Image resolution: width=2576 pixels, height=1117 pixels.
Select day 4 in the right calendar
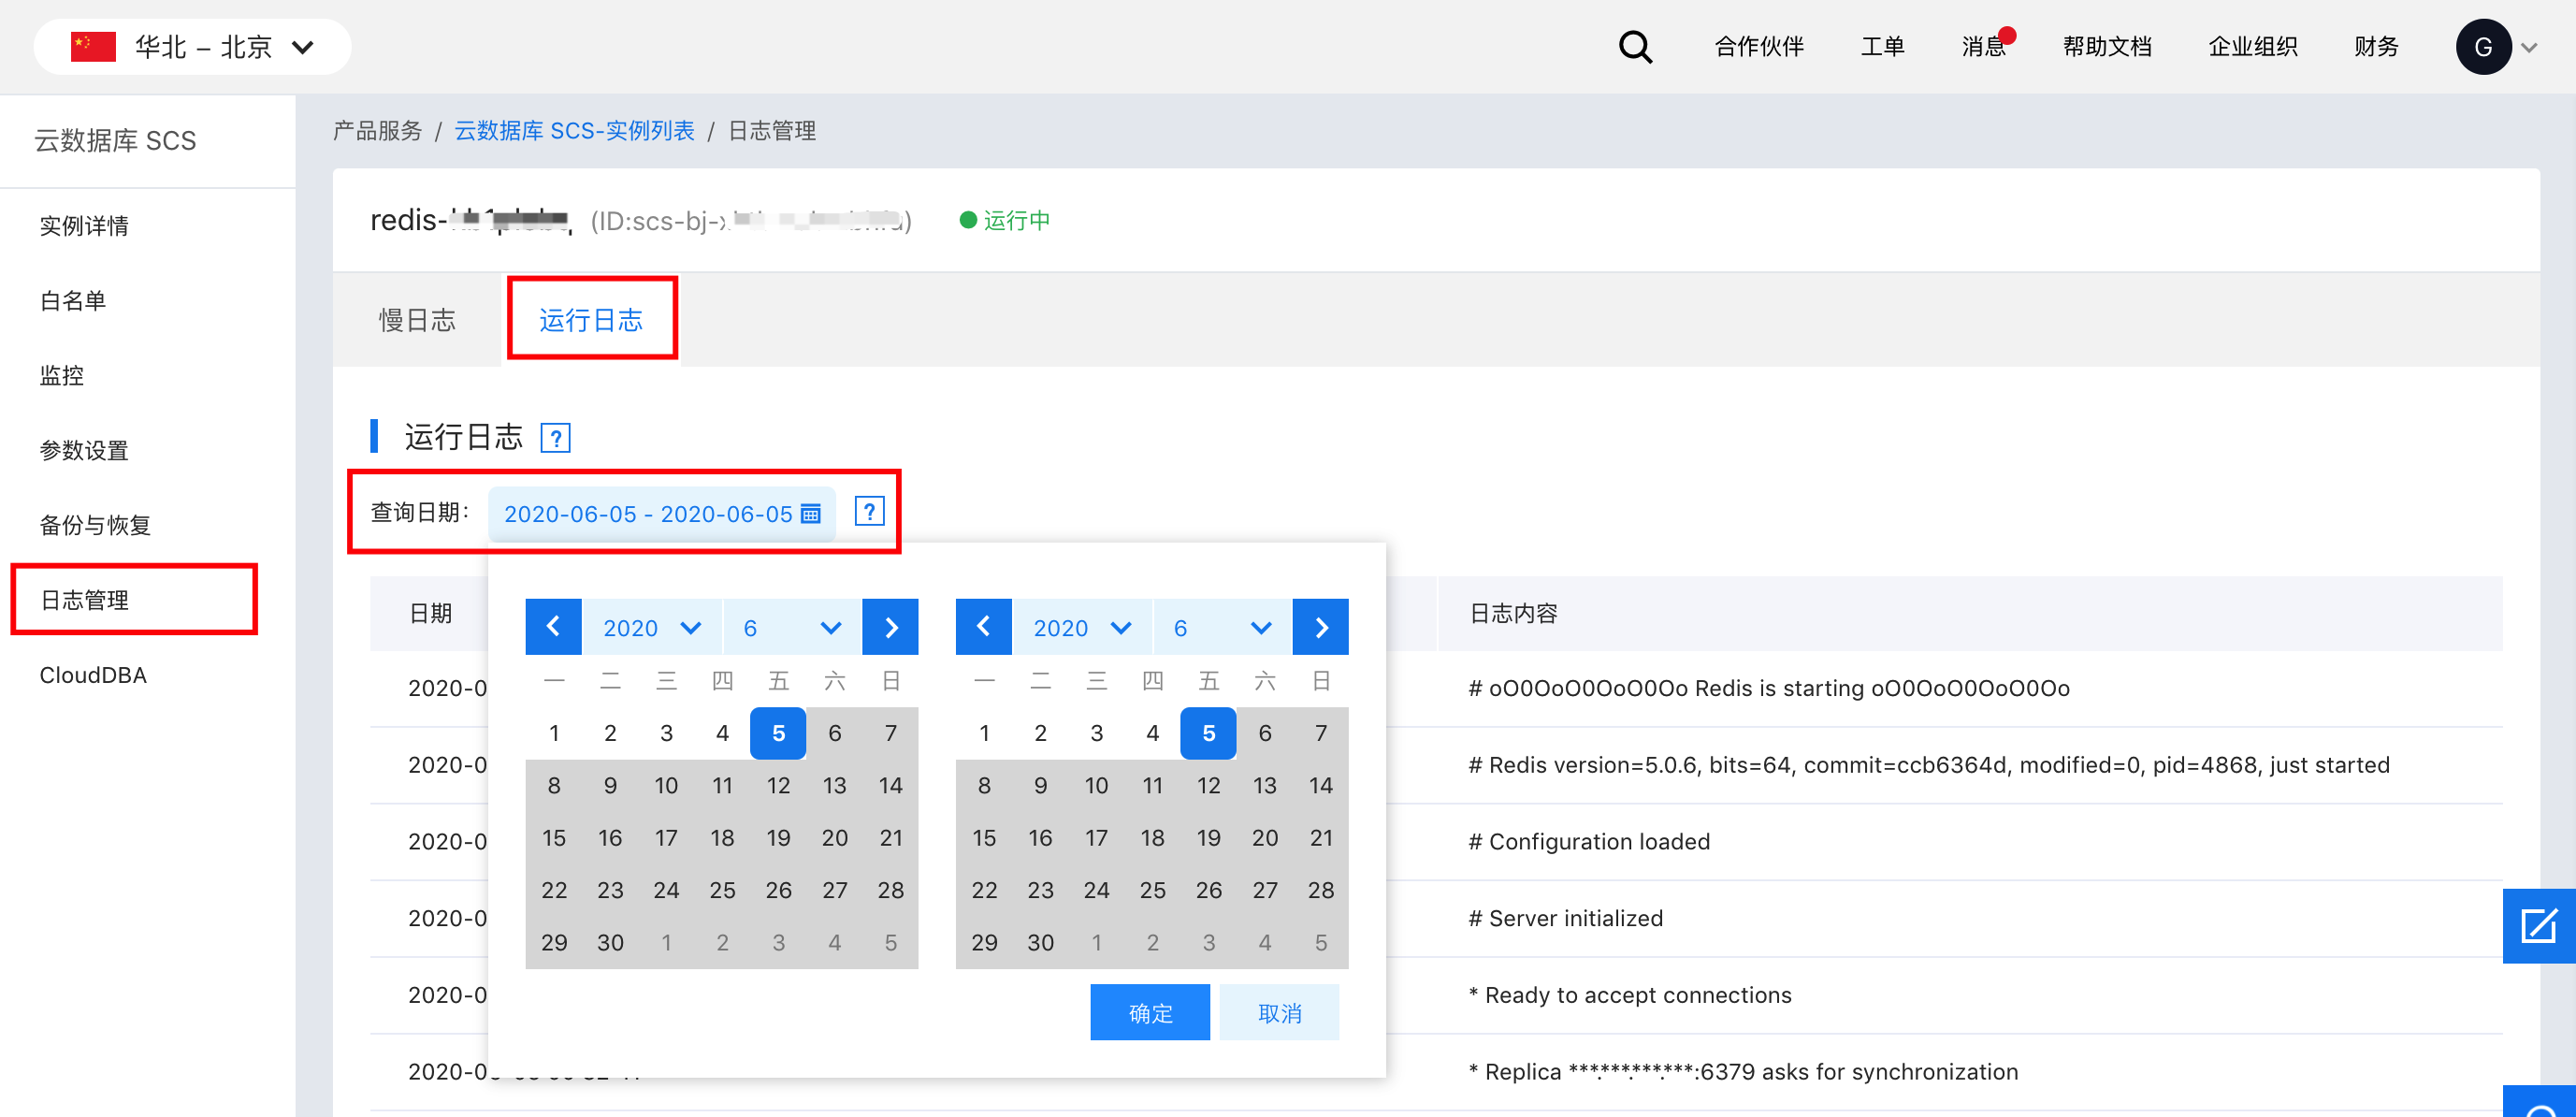(1152, 733)
